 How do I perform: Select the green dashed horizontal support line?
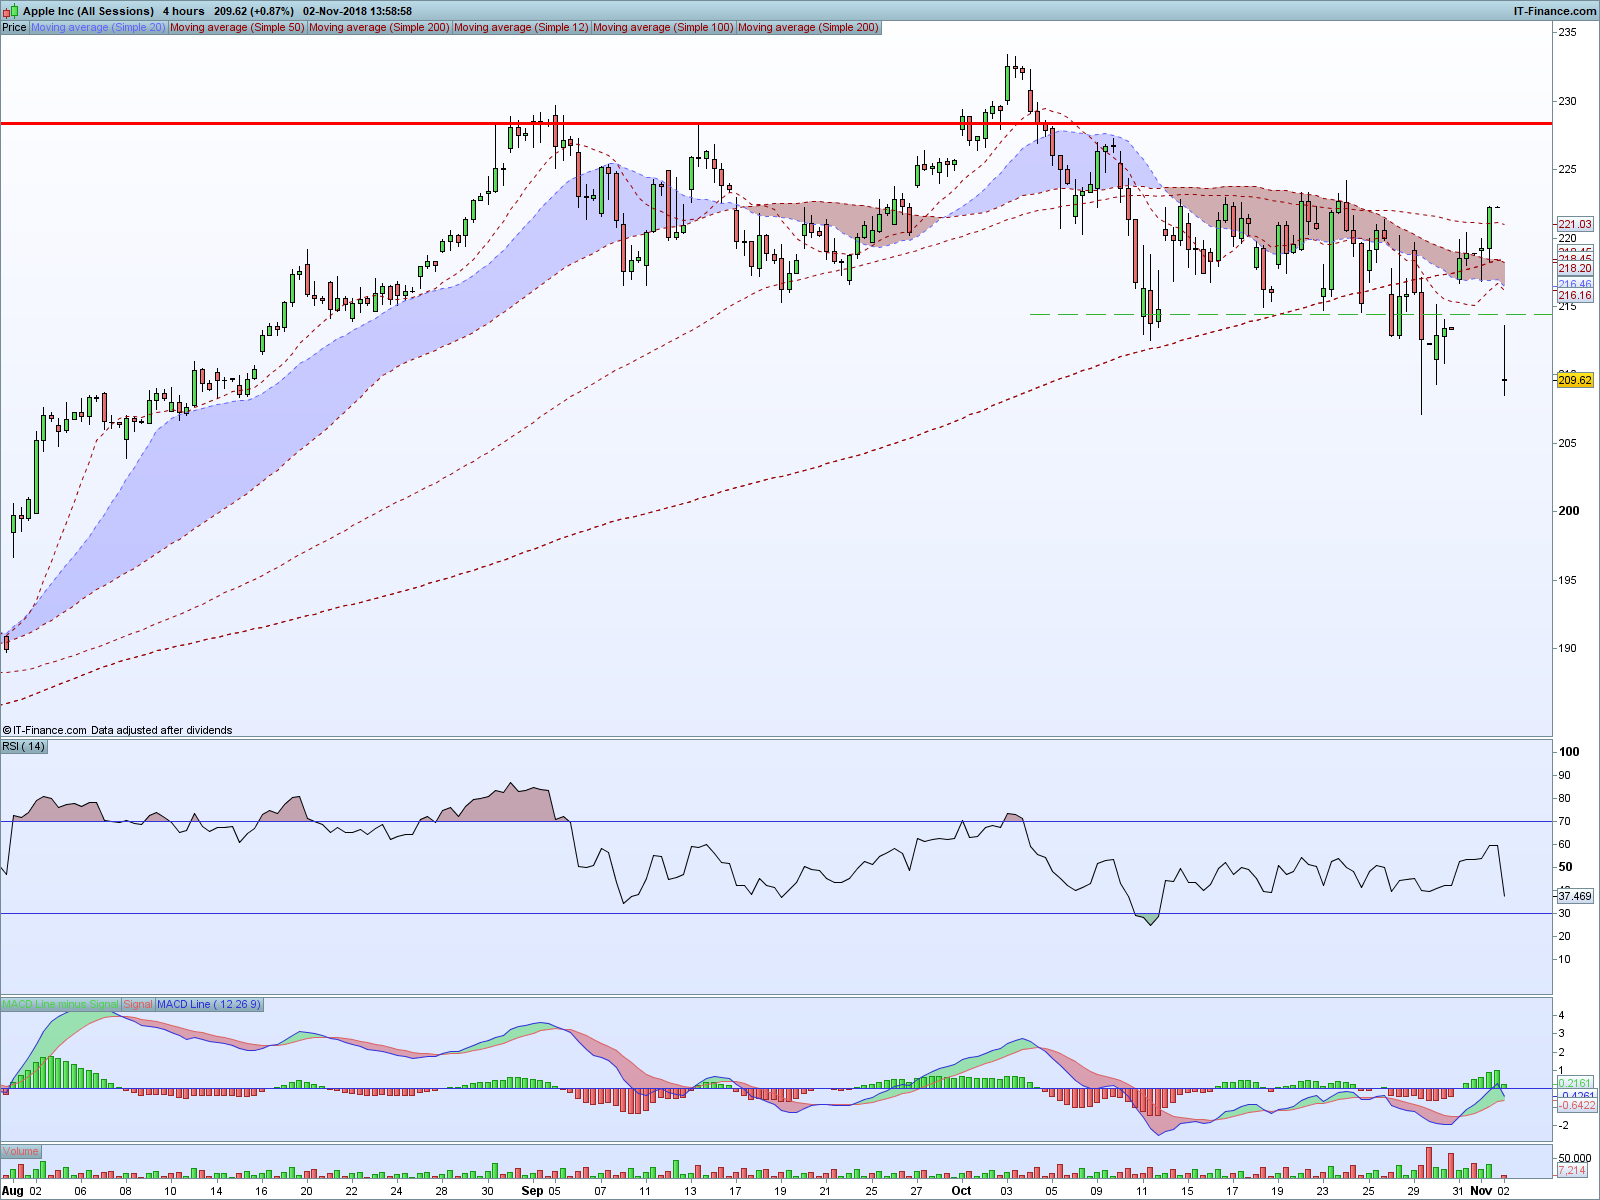[1291, 314]
